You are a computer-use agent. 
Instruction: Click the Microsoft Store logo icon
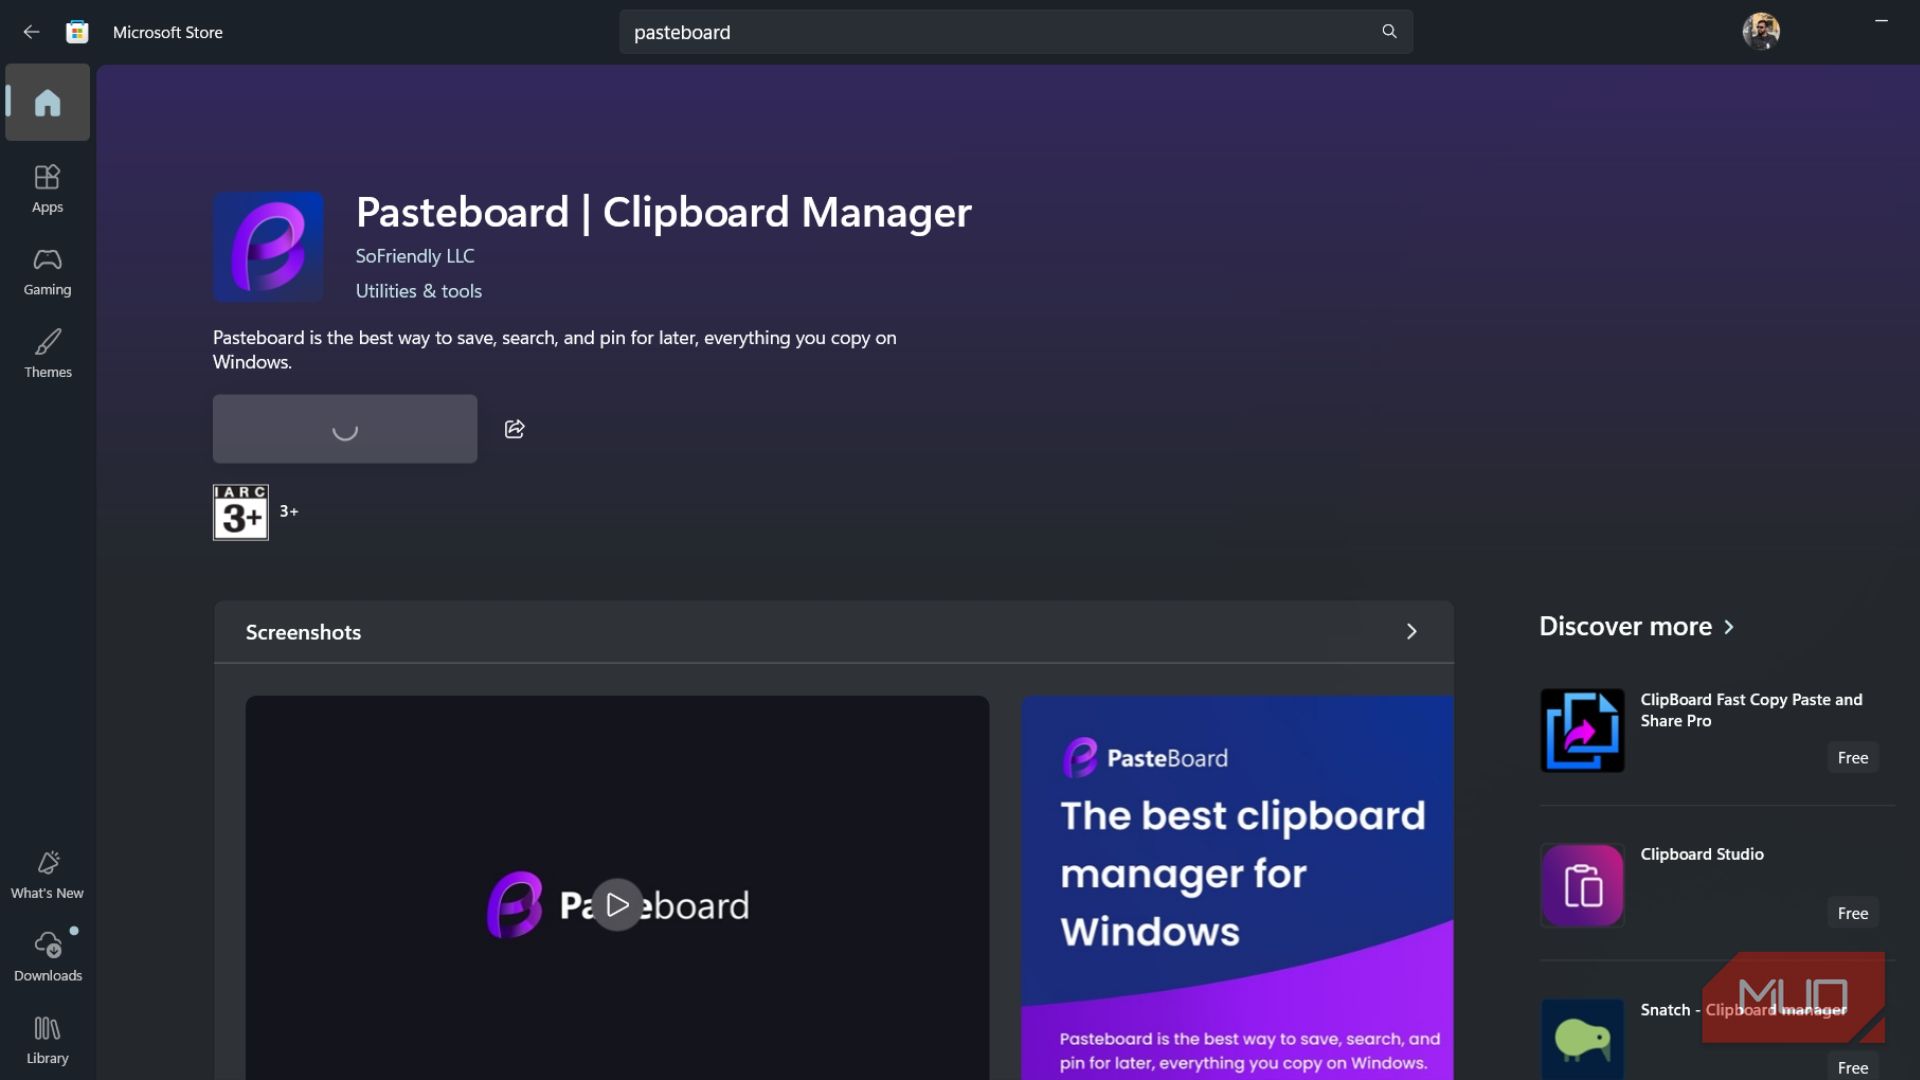[x=77, y=32]
